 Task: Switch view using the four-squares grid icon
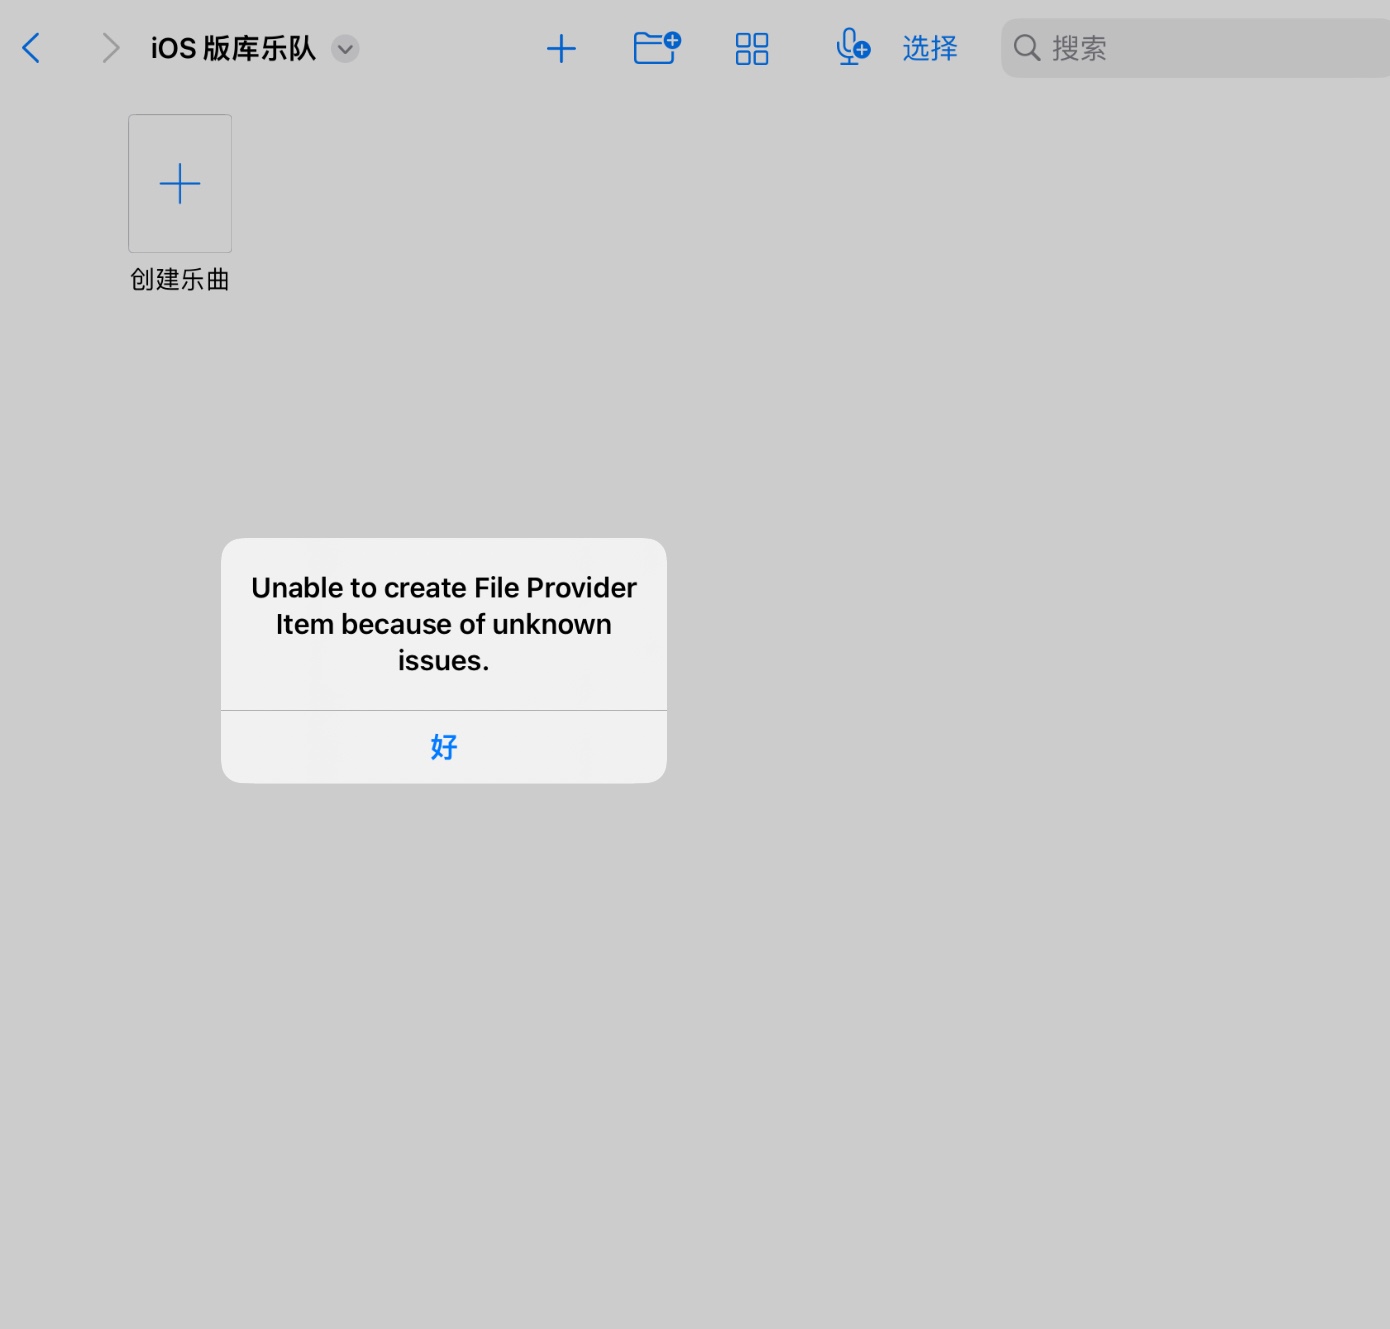pyautogui.click(x=751, y=48)
